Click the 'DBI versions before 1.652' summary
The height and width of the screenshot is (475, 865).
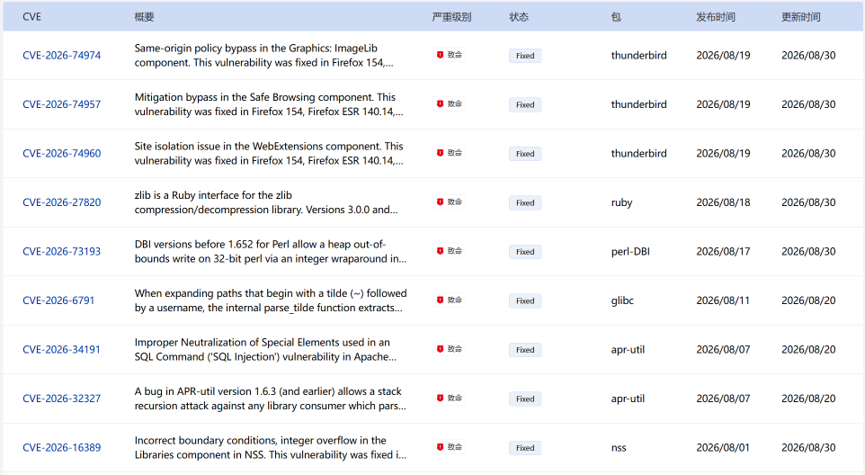tap(270, 252)
